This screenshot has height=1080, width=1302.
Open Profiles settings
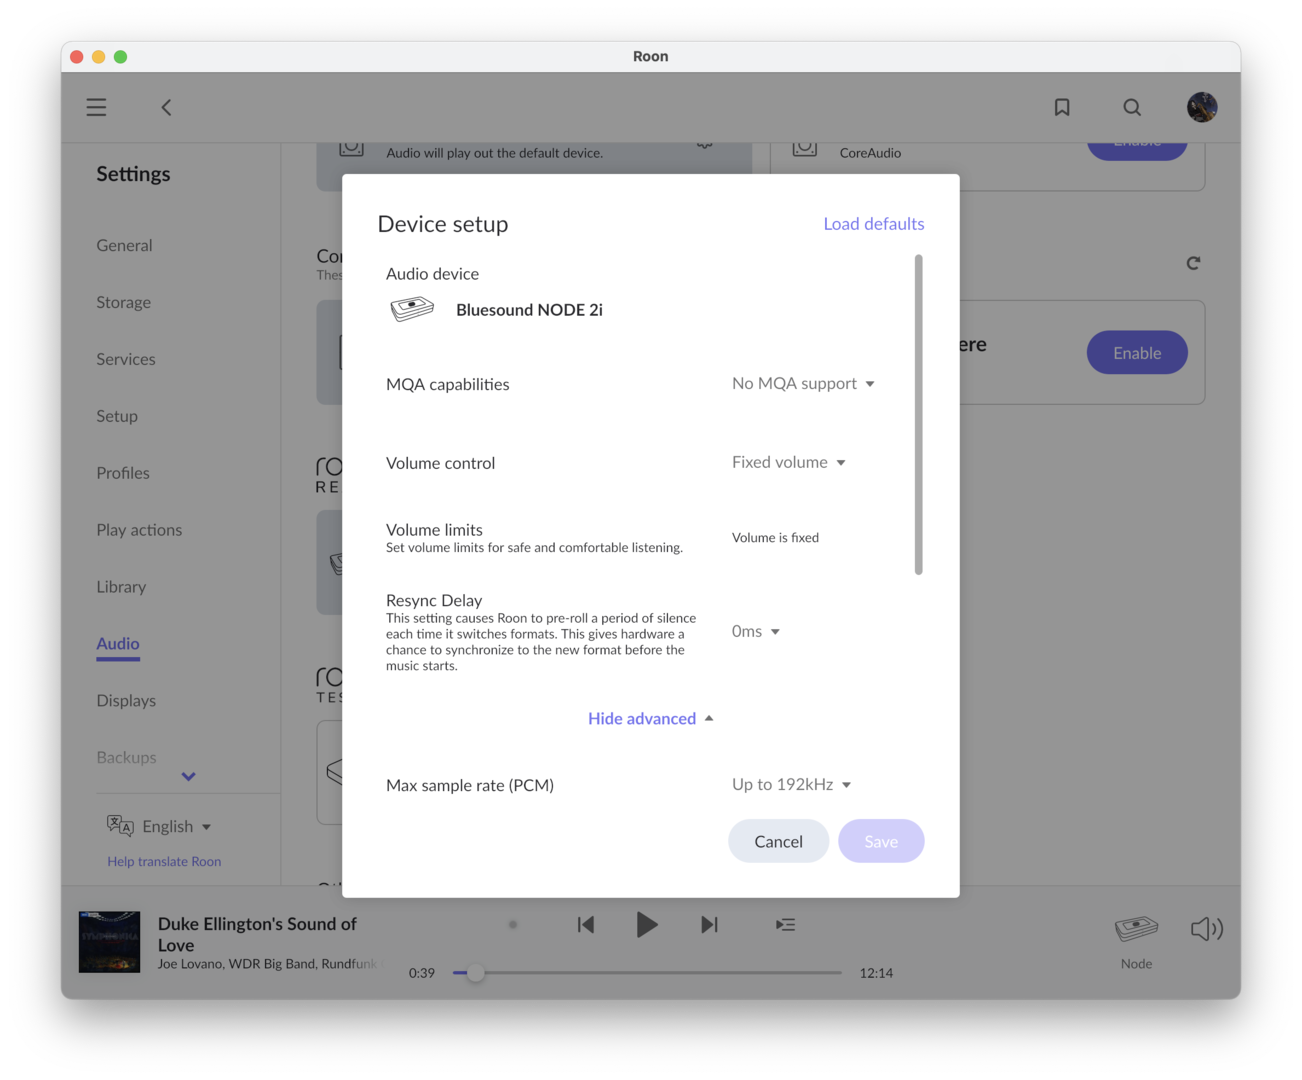(x=123, y=473)
